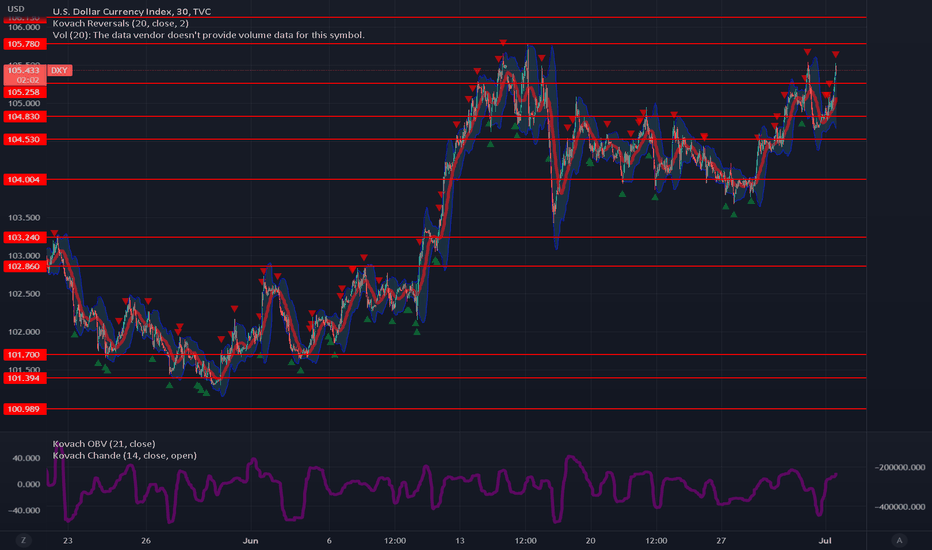Select the 105.780 price level label

(x=24, y=44)
